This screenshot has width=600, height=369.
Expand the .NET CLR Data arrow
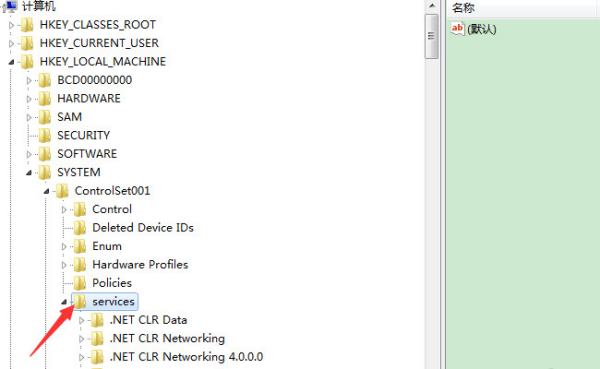point(81,320)
